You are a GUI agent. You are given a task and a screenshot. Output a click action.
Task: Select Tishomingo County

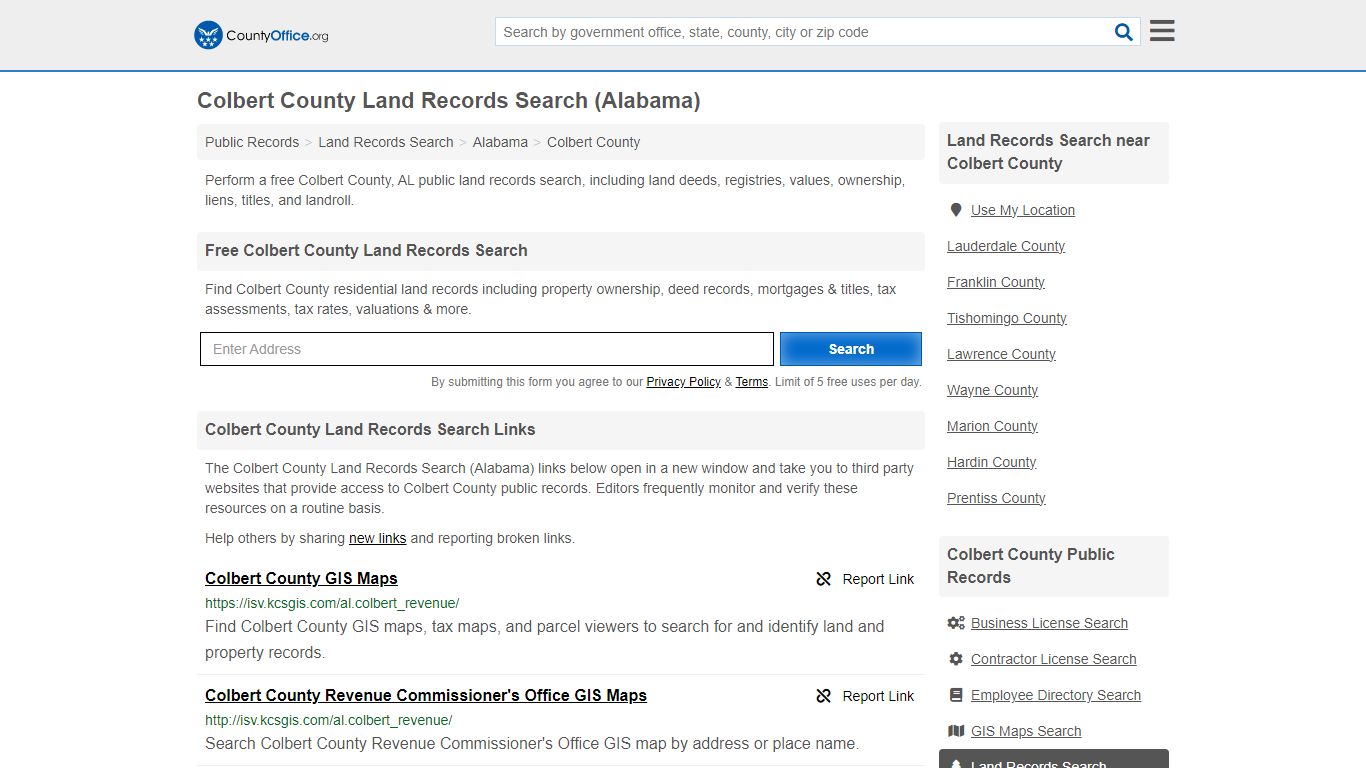point(1007,318)
